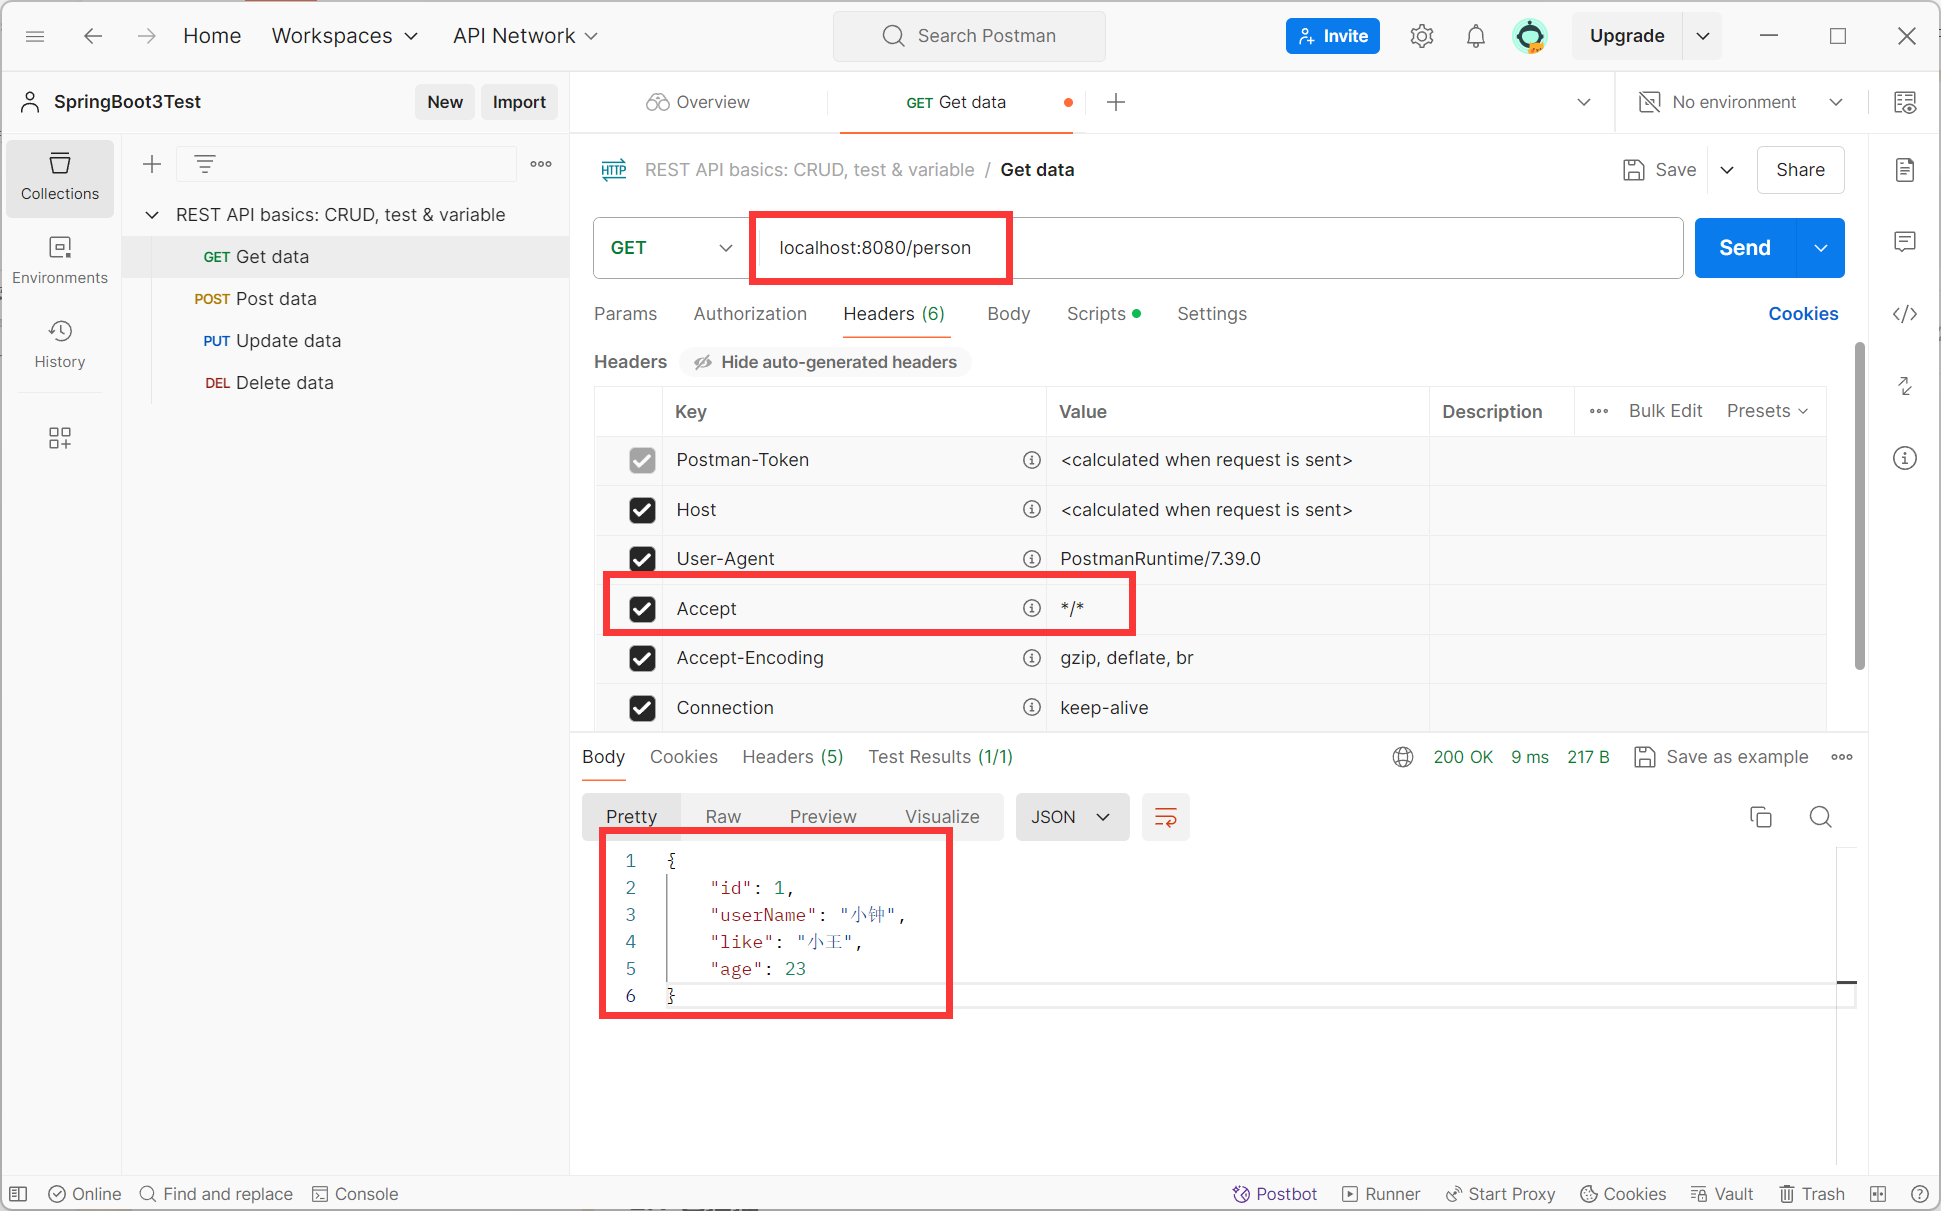
Task: Toggle response line wrap icon
Action: point(1166,817)
